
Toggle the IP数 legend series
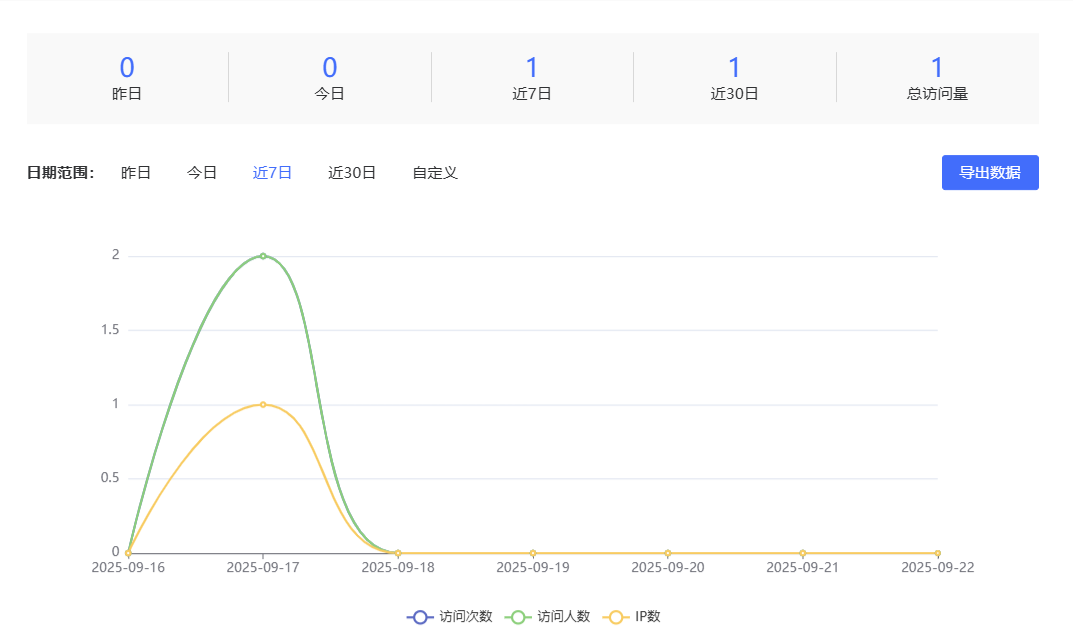click(634, 617)
